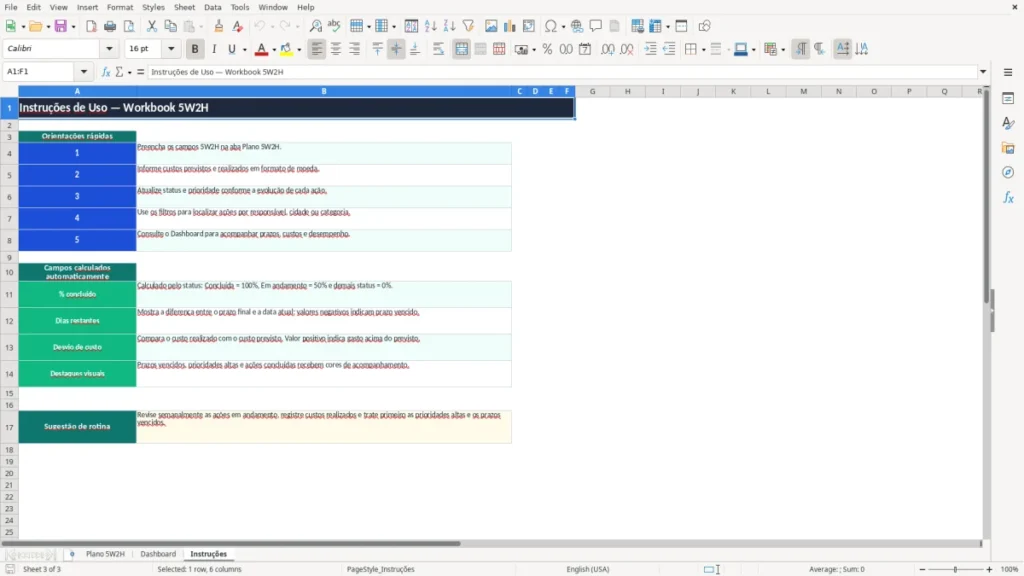
Task: Open the Font name Calibri dropdown
Action: (x=109, y=48)
